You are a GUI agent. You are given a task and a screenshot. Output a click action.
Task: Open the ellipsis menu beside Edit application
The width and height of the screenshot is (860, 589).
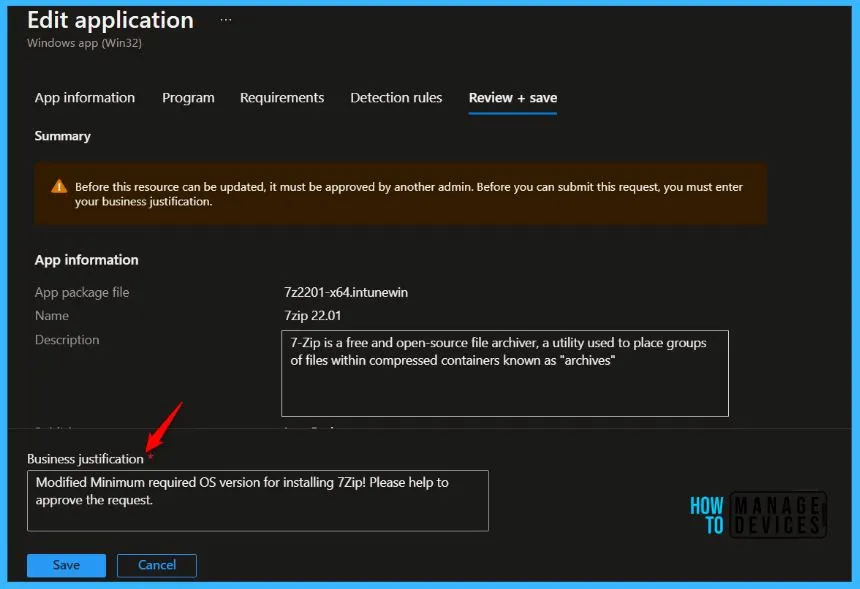coord(225,20)
